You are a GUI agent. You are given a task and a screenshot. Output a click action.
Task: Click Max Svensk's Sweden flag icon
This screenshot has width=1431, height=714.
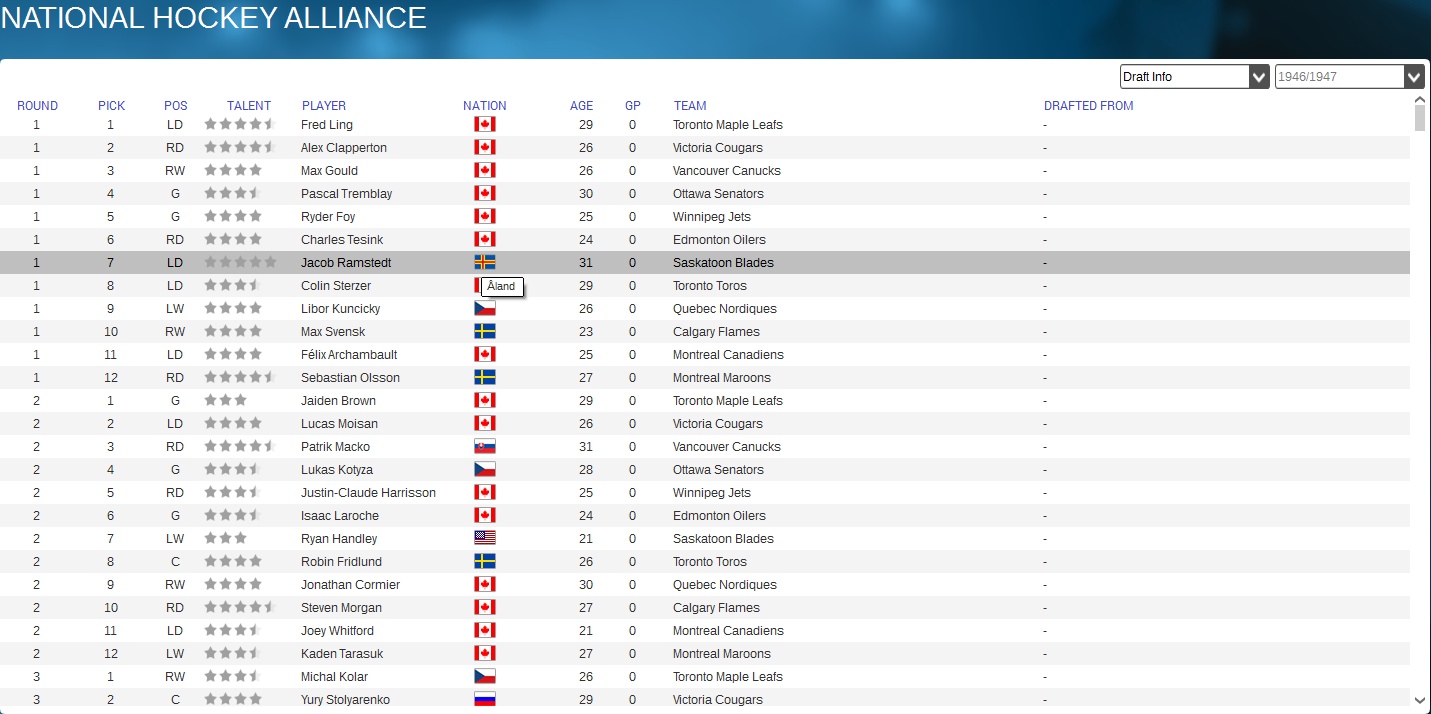(485, 332)
